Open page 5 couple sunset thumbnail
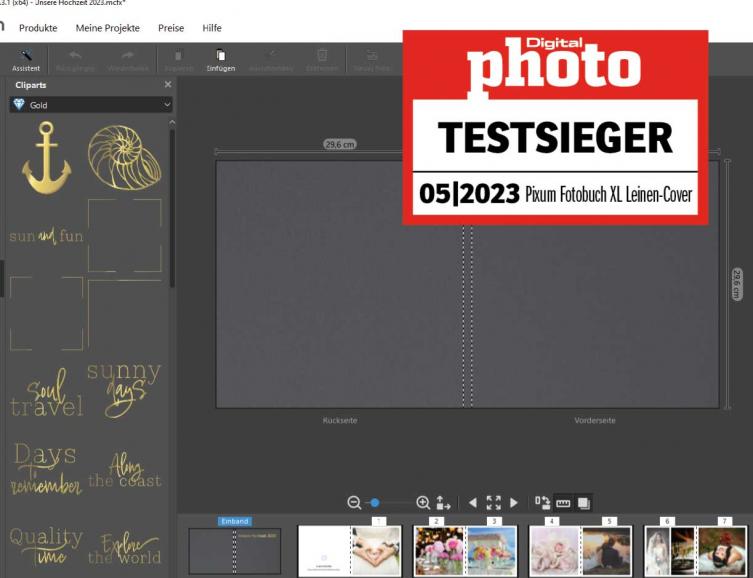 [607, 550]
